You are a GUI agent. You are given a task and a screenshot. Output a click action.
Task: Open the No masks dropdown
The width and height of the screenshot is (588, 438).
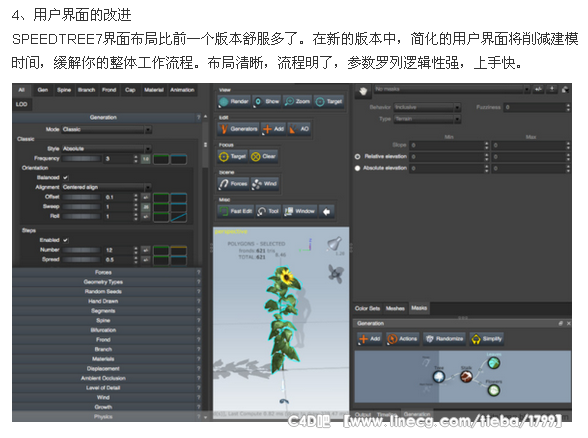click(x=452, y=89)
